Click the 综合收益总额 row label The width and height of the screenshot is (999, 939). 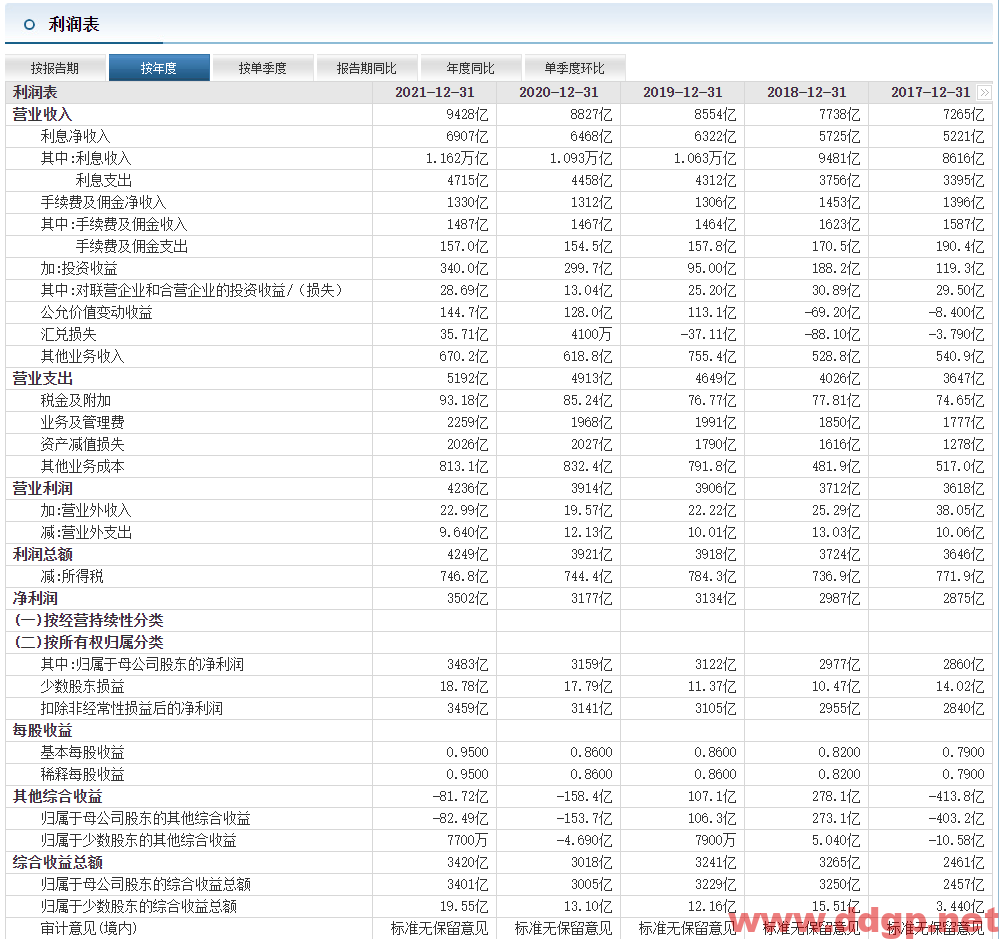click(x=57, y=863)
